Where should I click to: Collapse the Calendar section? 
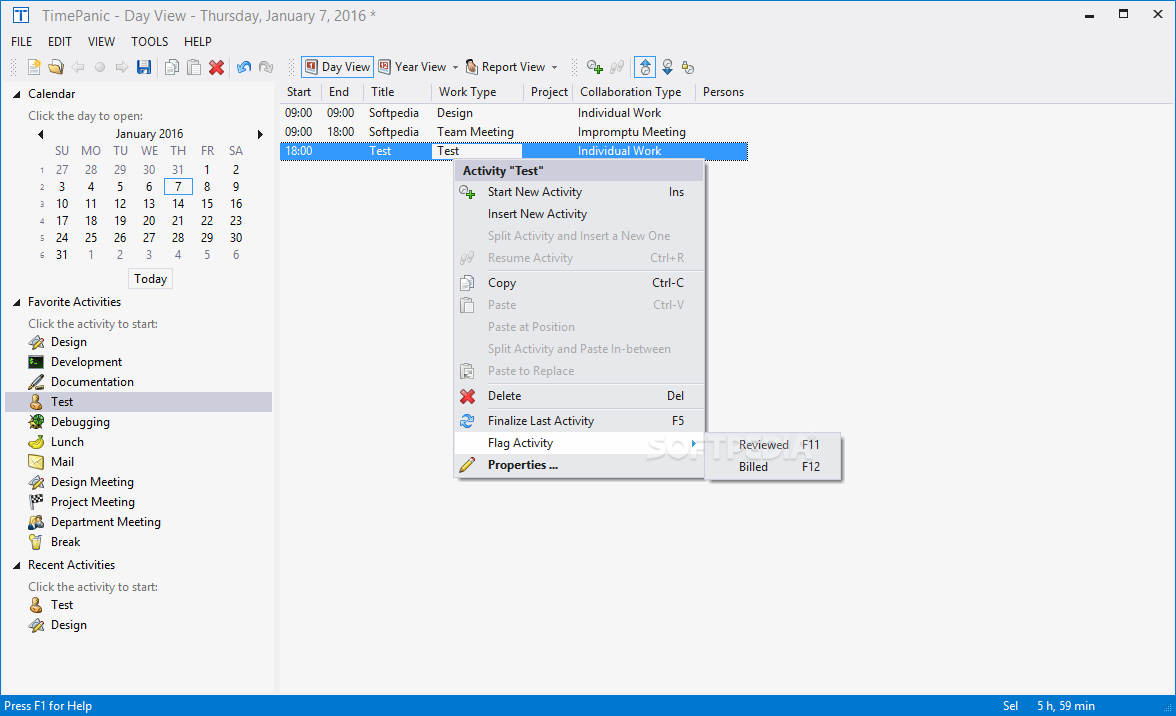16,94
